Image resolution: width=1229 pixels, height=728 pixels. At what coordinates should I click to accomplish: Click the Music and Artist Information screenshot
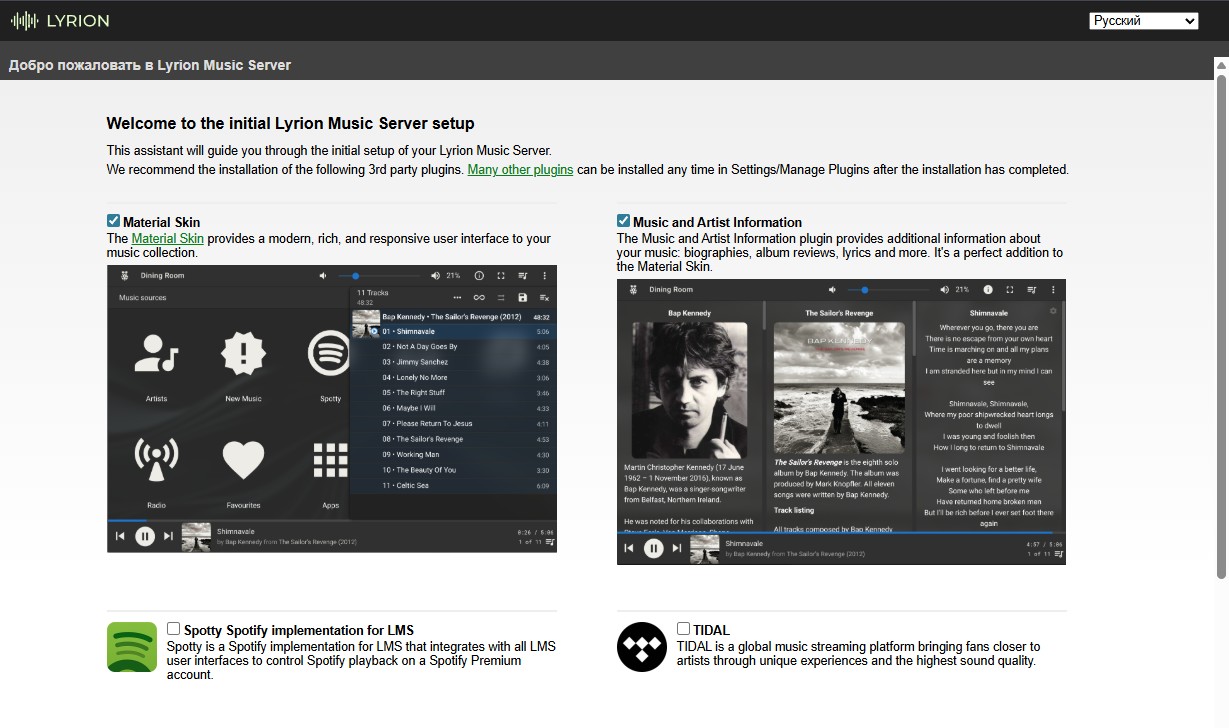[841, 422]
